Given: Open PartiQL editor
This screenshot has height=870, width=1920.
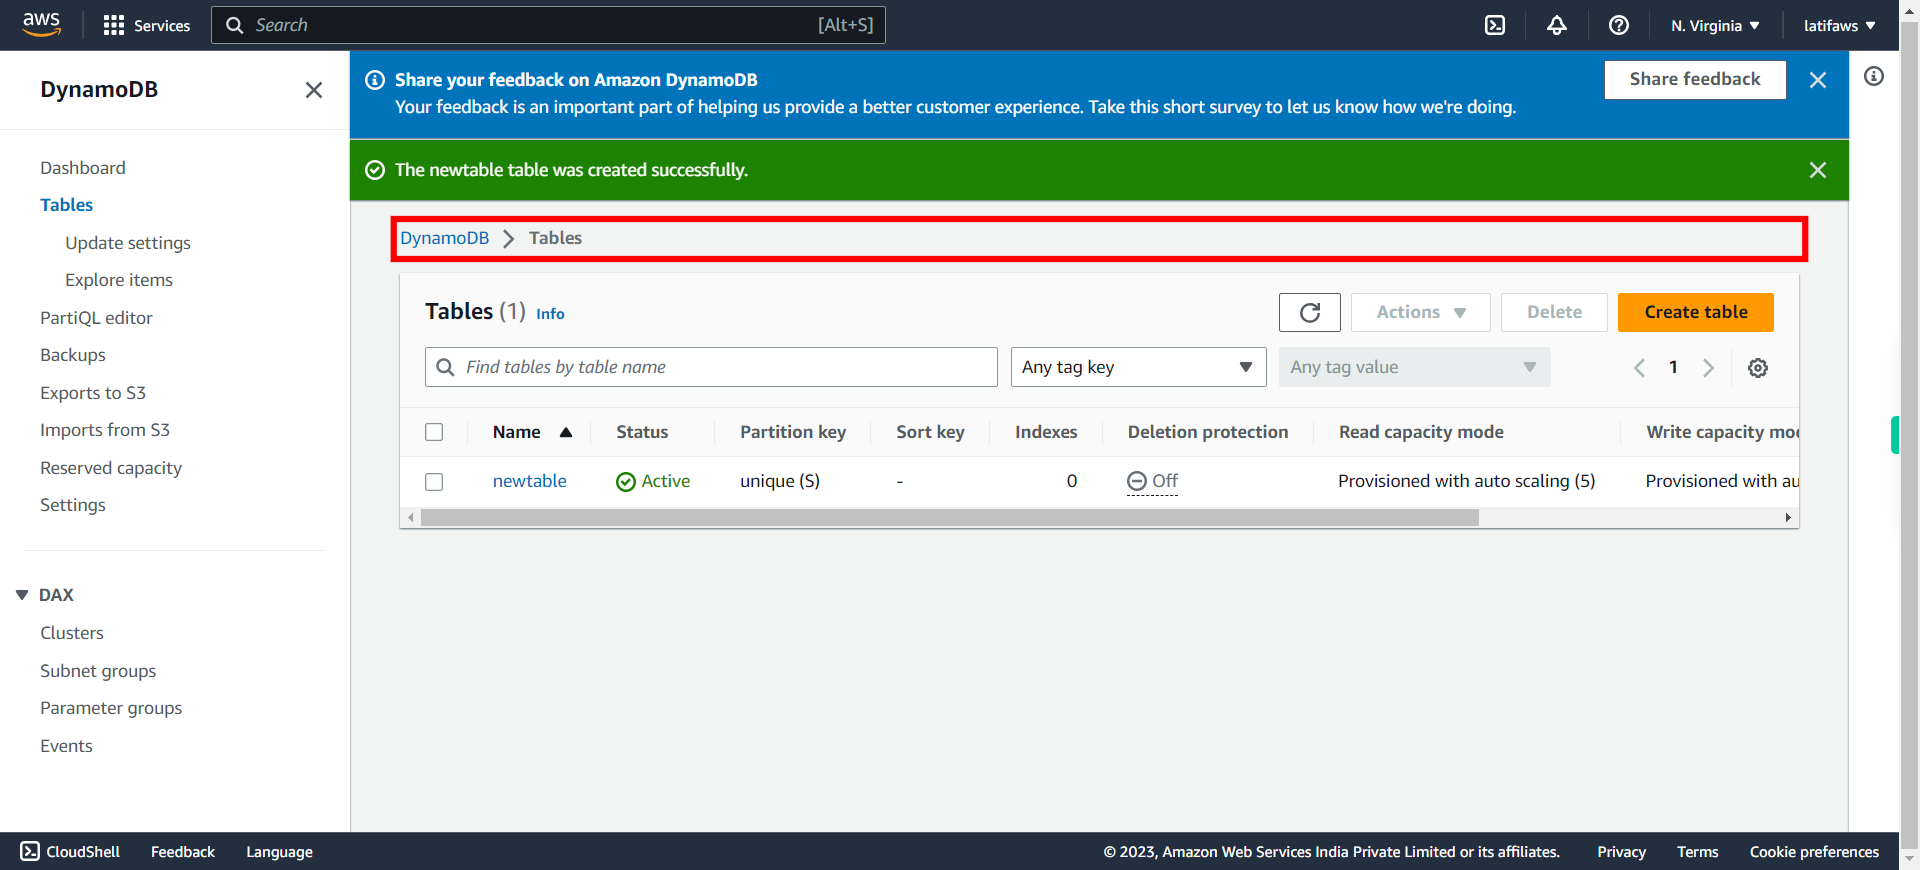Looking at the screenshot, I should (96, 318).
